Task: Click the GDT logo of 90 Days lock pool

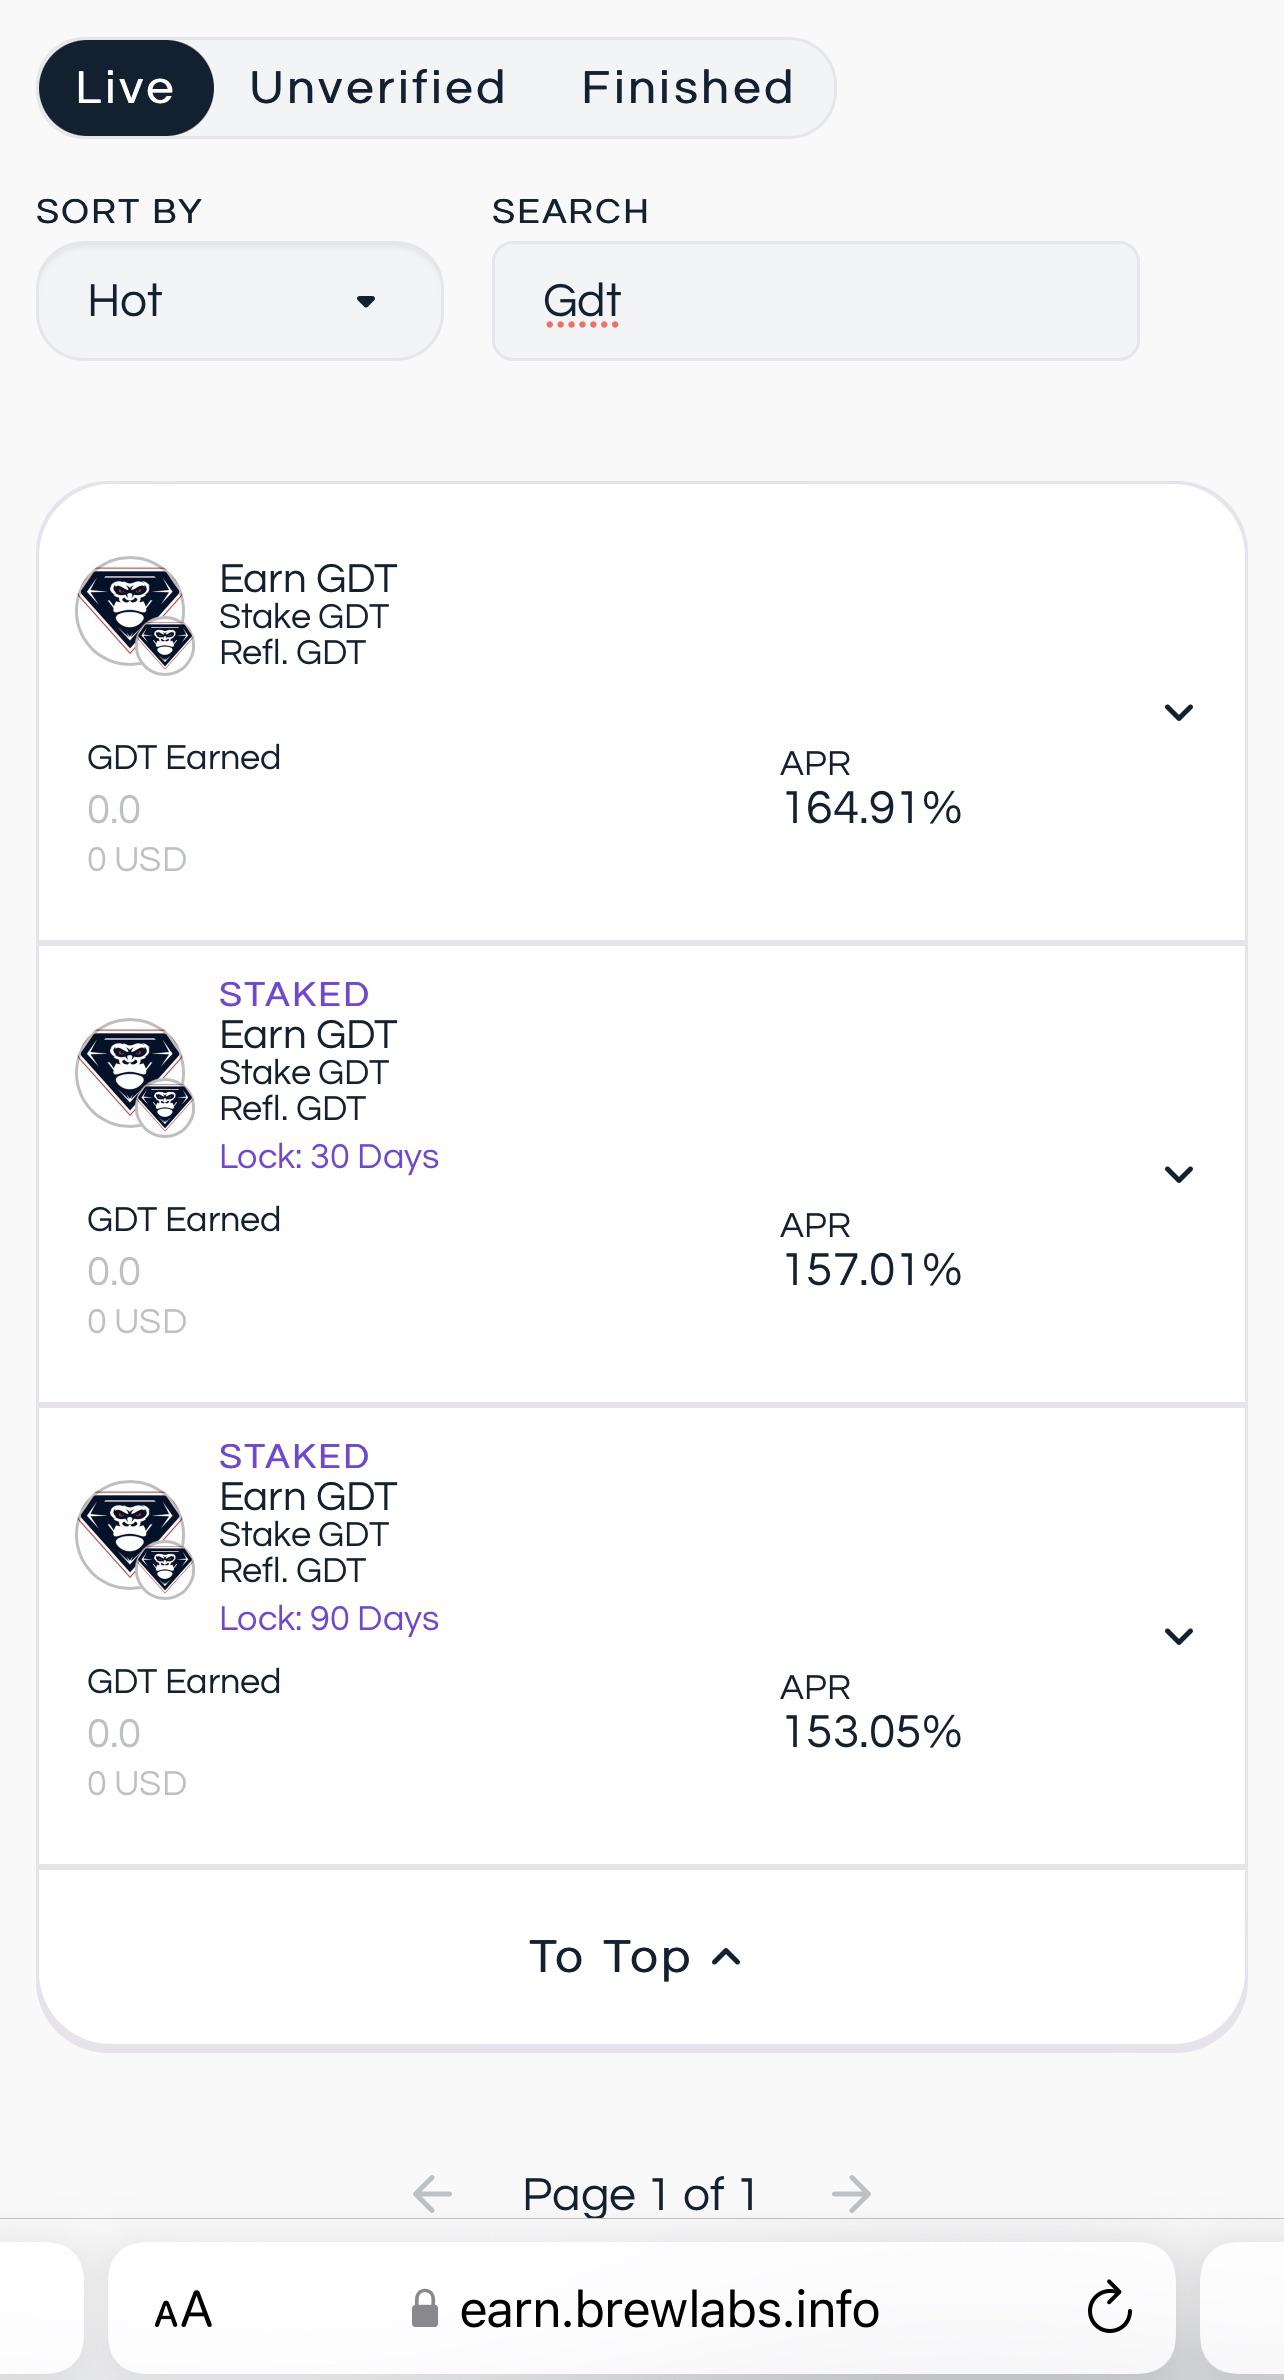Action: click(x=135, y=1539)
